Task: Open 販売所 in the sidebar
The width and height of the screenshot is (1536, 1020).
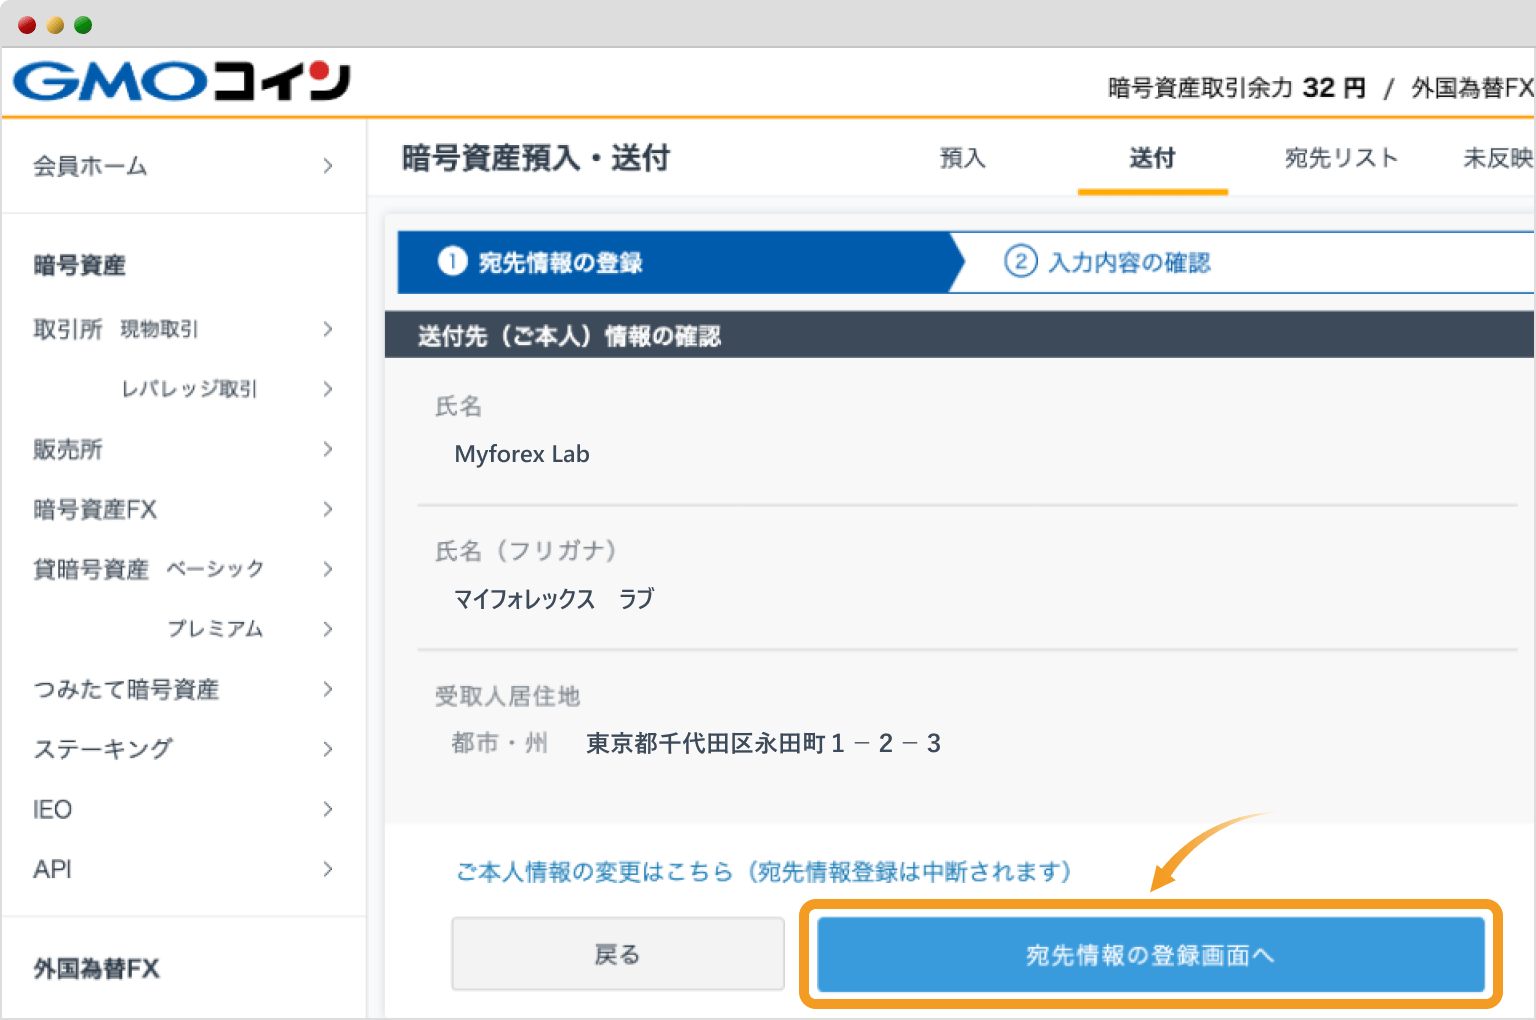Action: [x=67, y=449]
